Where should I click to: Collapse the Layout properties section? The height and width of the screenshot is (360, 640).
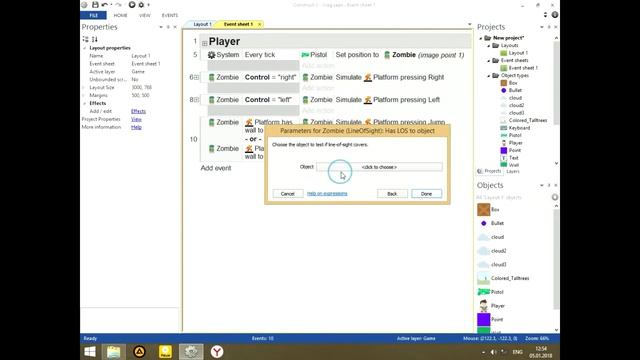84,48
